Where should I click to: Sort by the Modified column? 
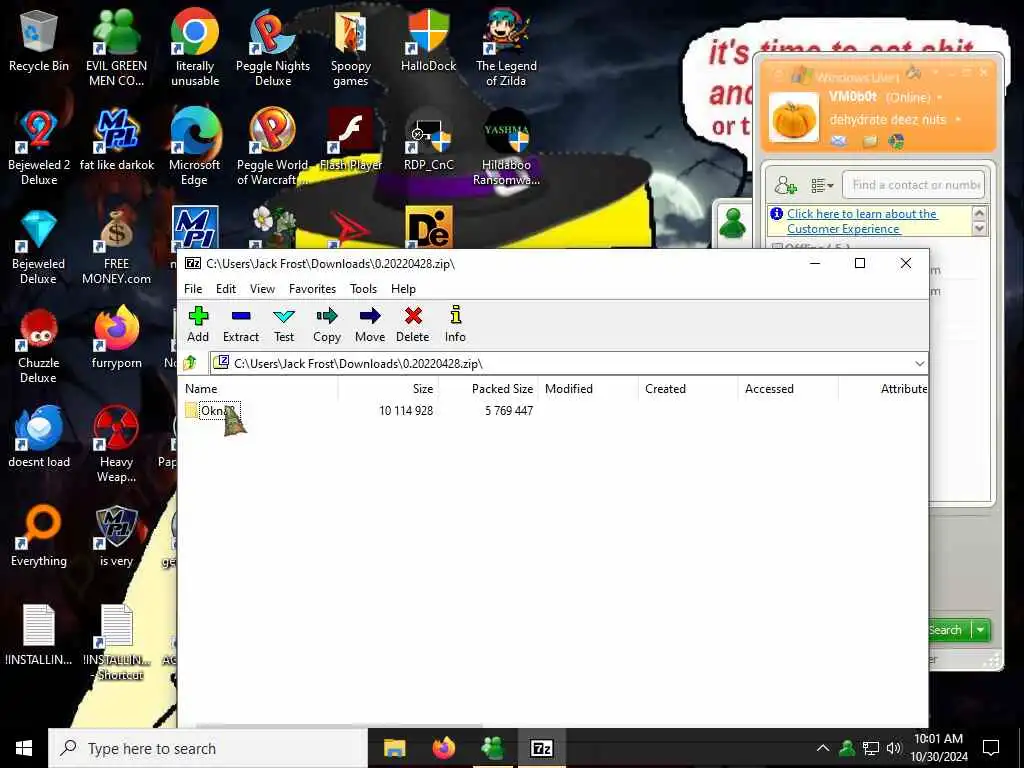(588, 389)
